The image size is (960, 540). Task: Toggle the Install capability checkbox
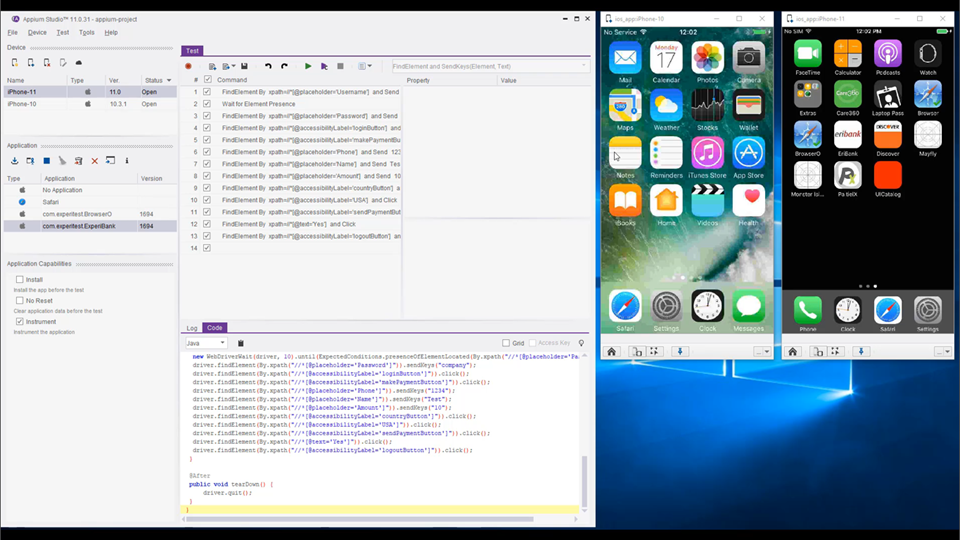(20, 279)
